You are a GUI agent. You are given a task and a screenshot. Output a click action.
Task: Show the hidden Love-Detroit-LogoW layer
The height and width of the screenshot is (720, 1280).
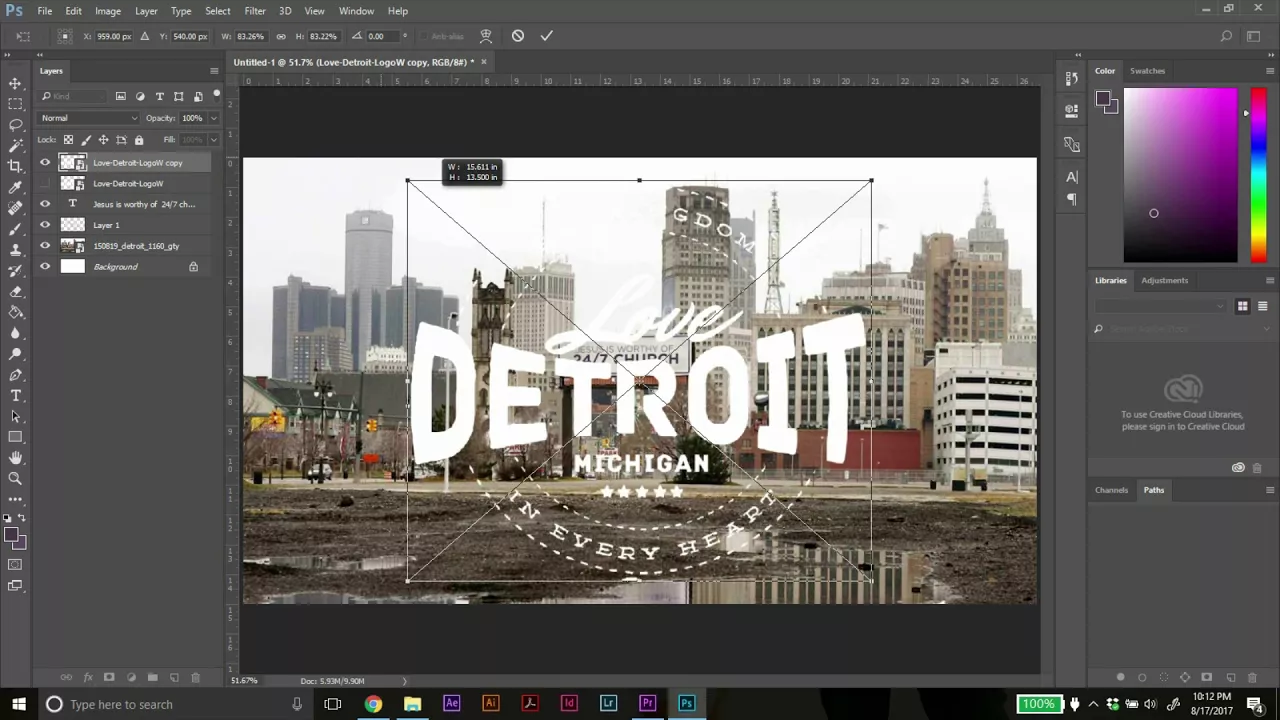pos(44,184)
